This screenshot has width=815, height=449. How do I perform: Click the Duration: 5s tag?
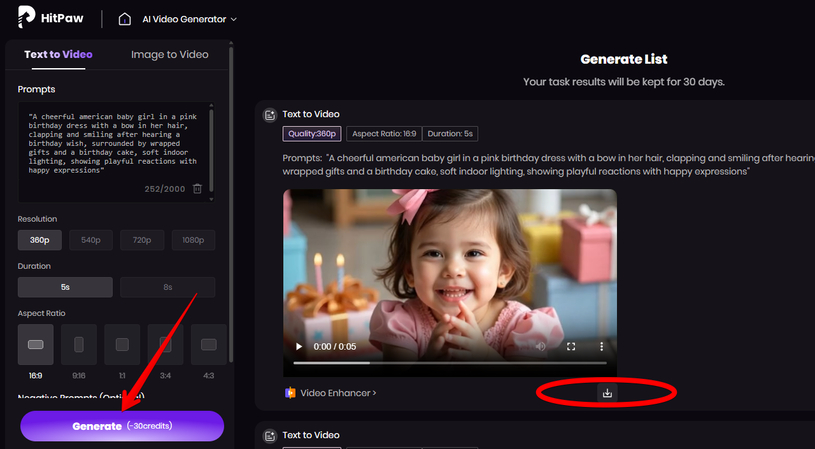[450, 134]
